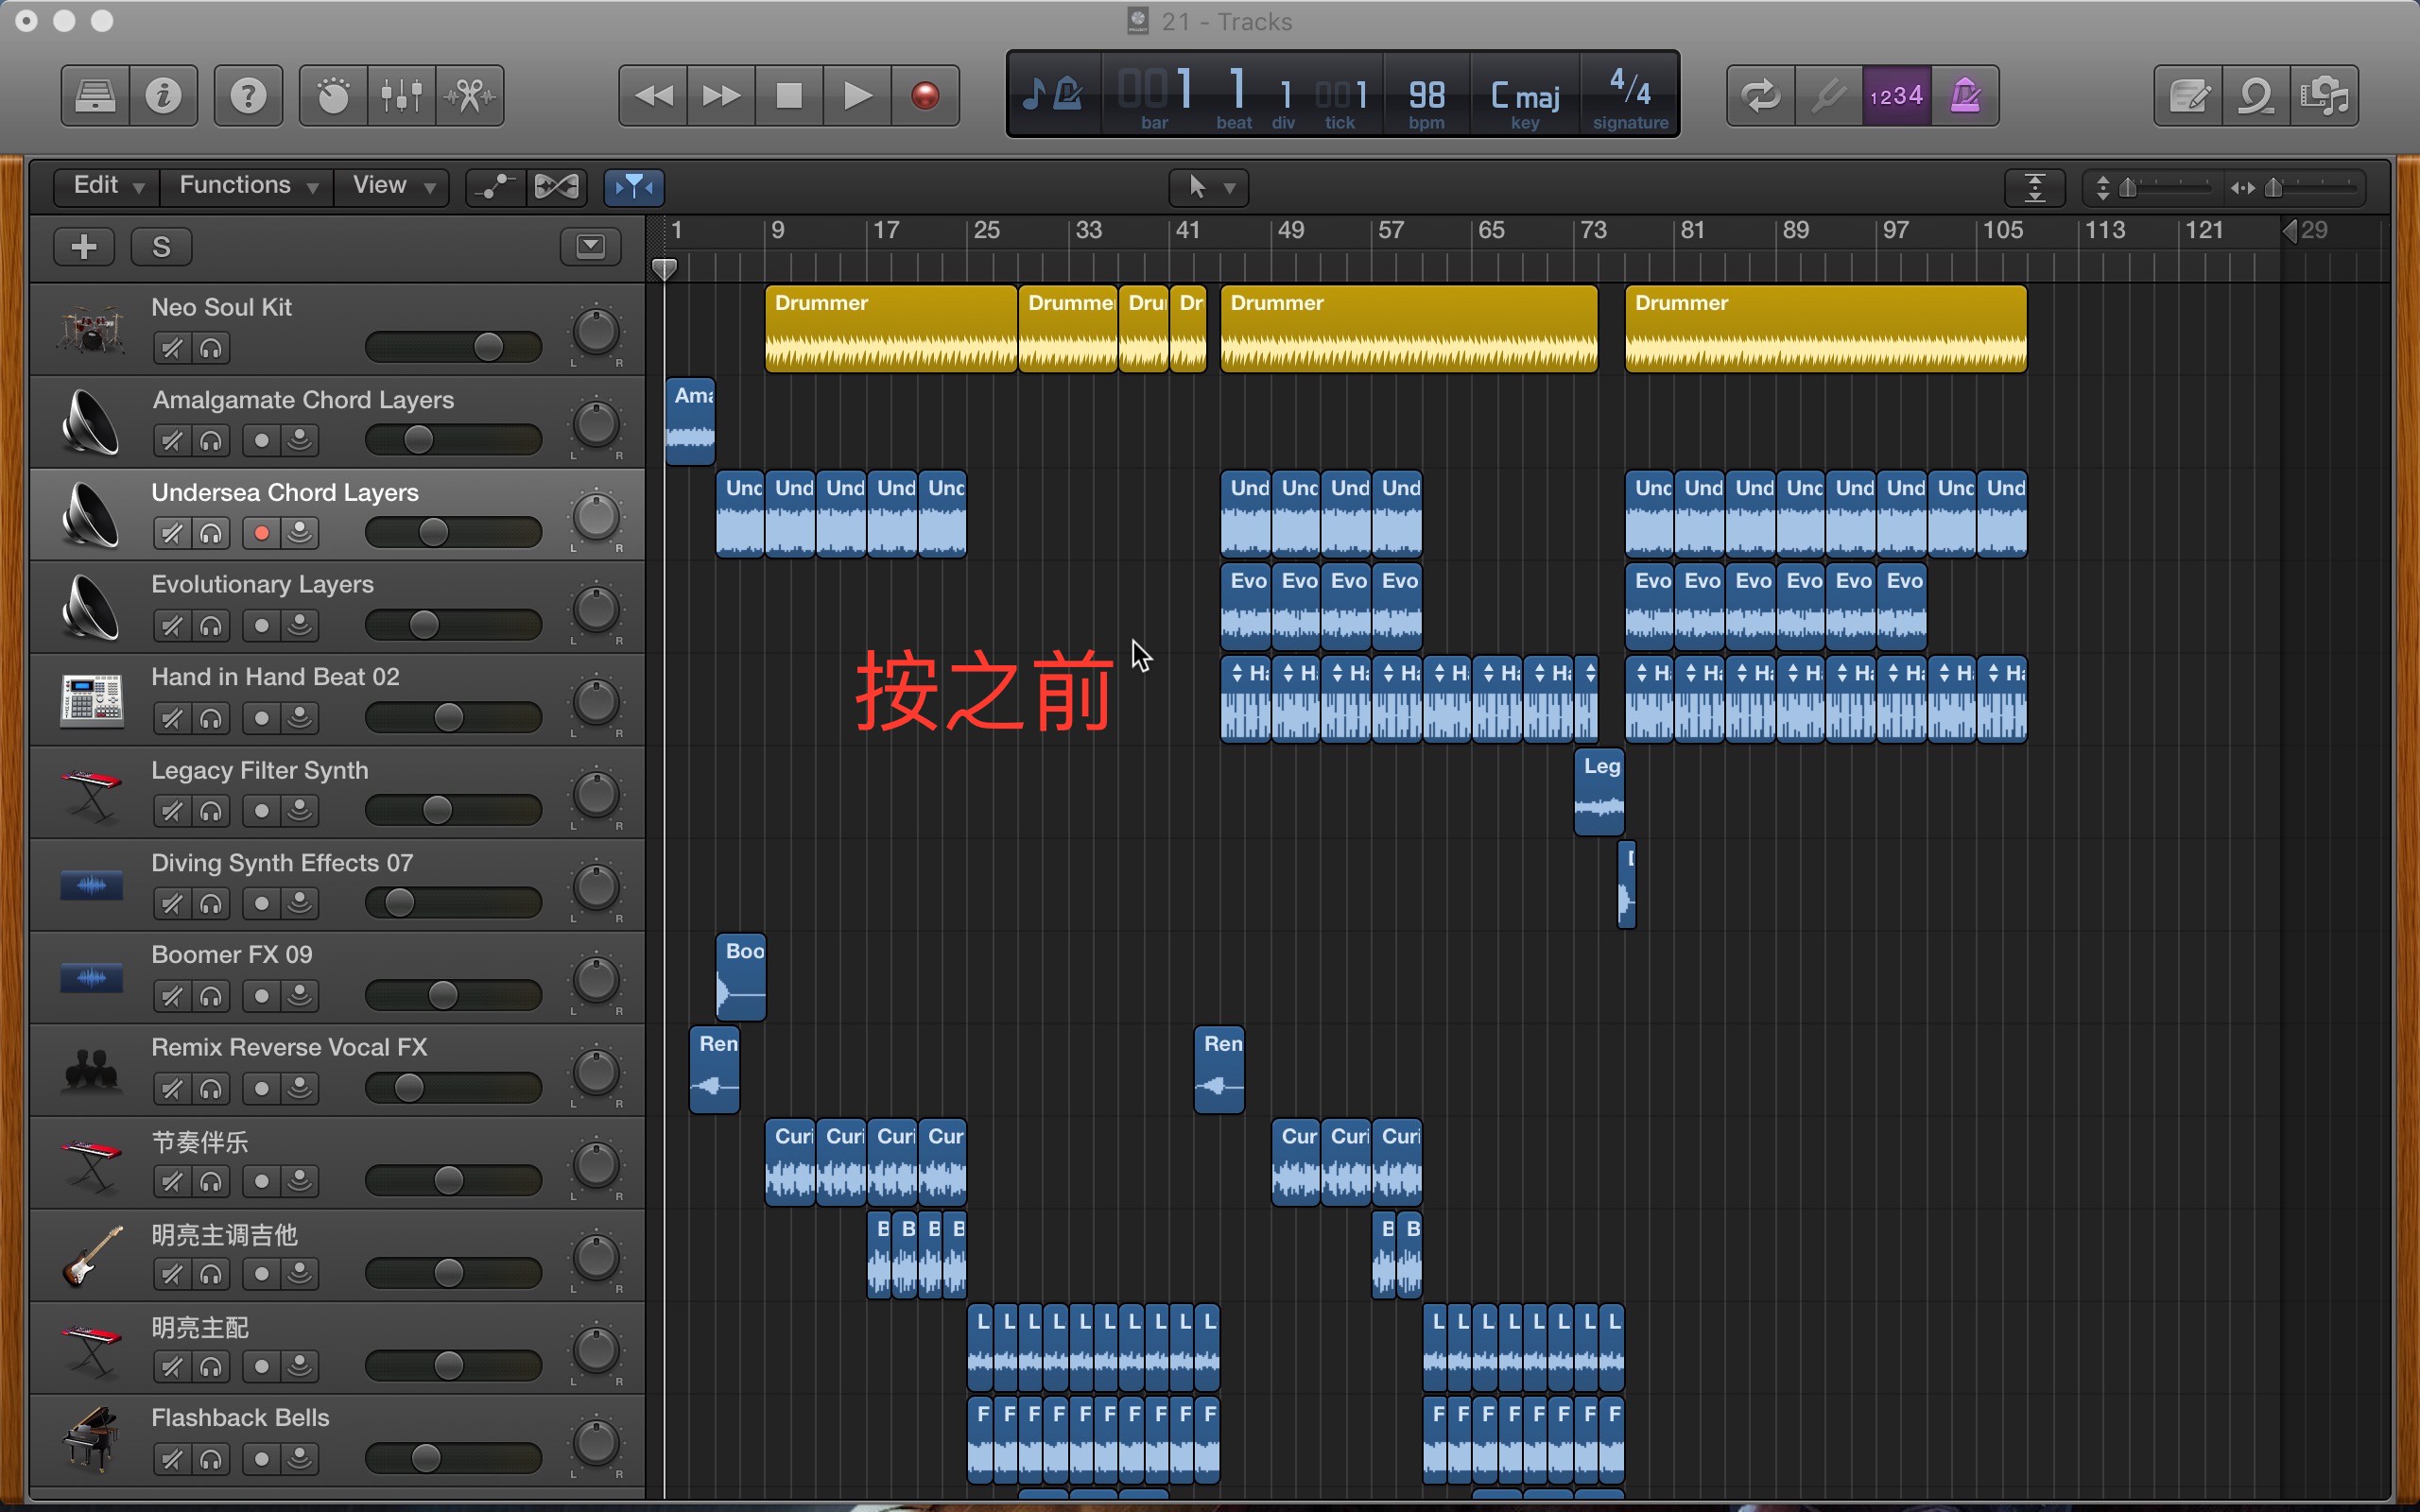
Task: Open the Media Browser
Action: coord(2324,96)
